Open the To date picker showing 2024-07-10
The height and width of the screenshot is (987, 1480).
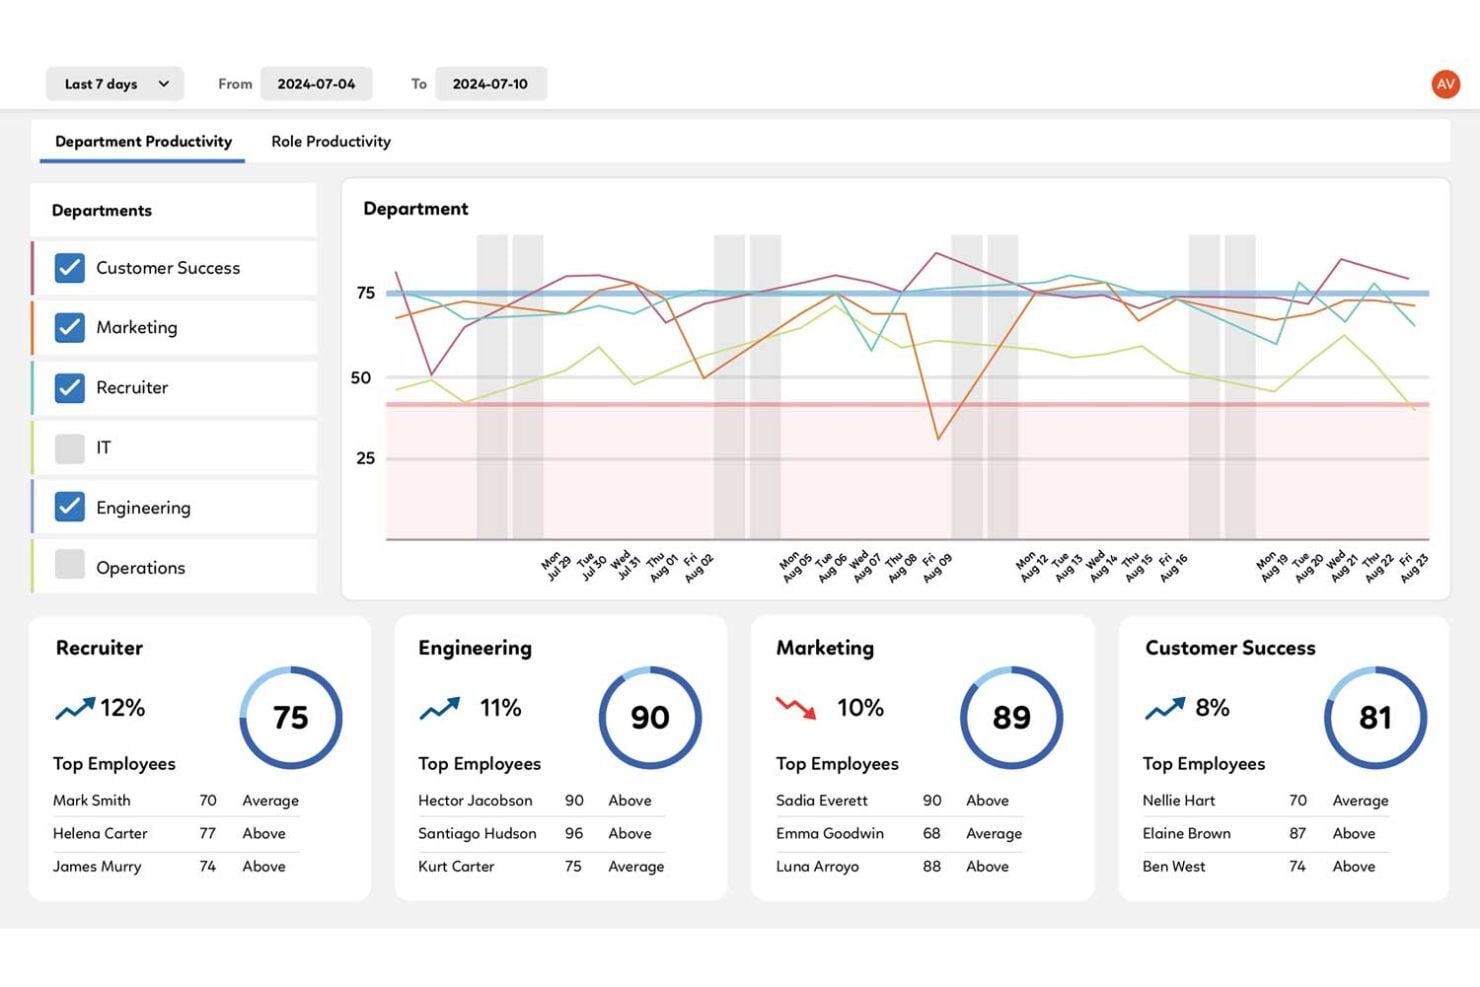[491, 84]
